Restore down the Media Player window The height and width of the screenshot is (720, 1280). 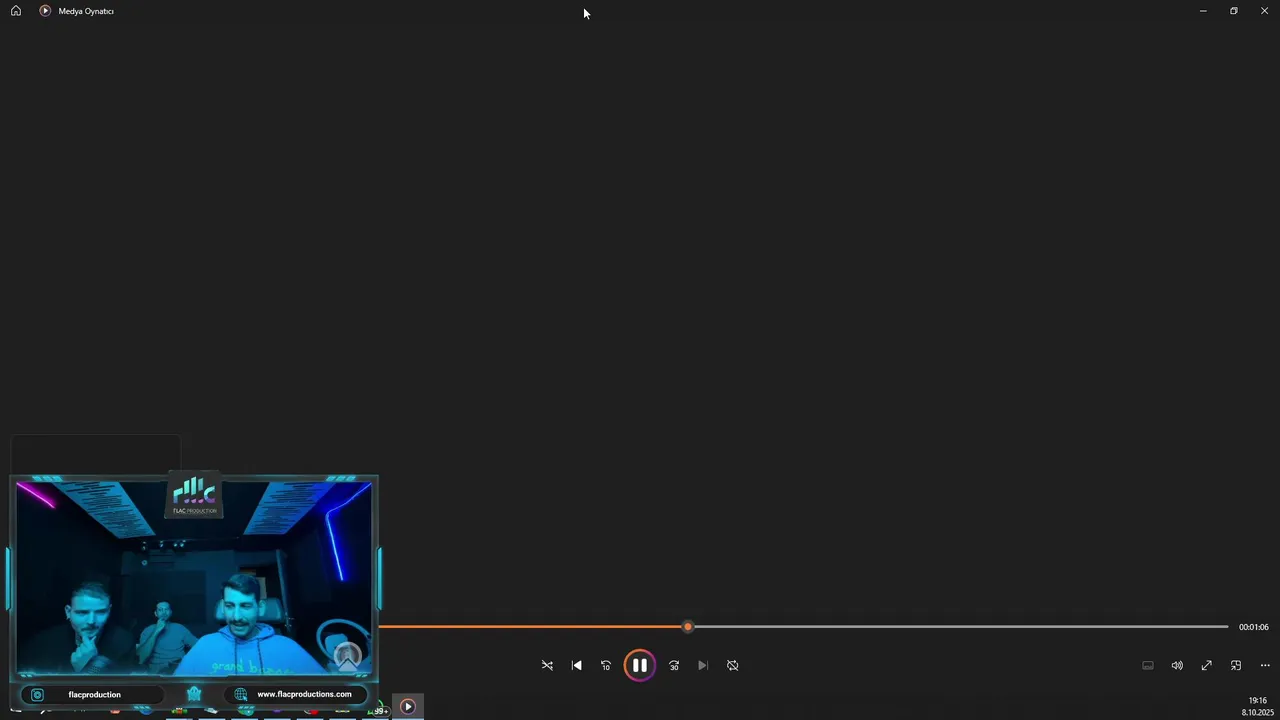pyautogui.click(x=1234, y=11)
